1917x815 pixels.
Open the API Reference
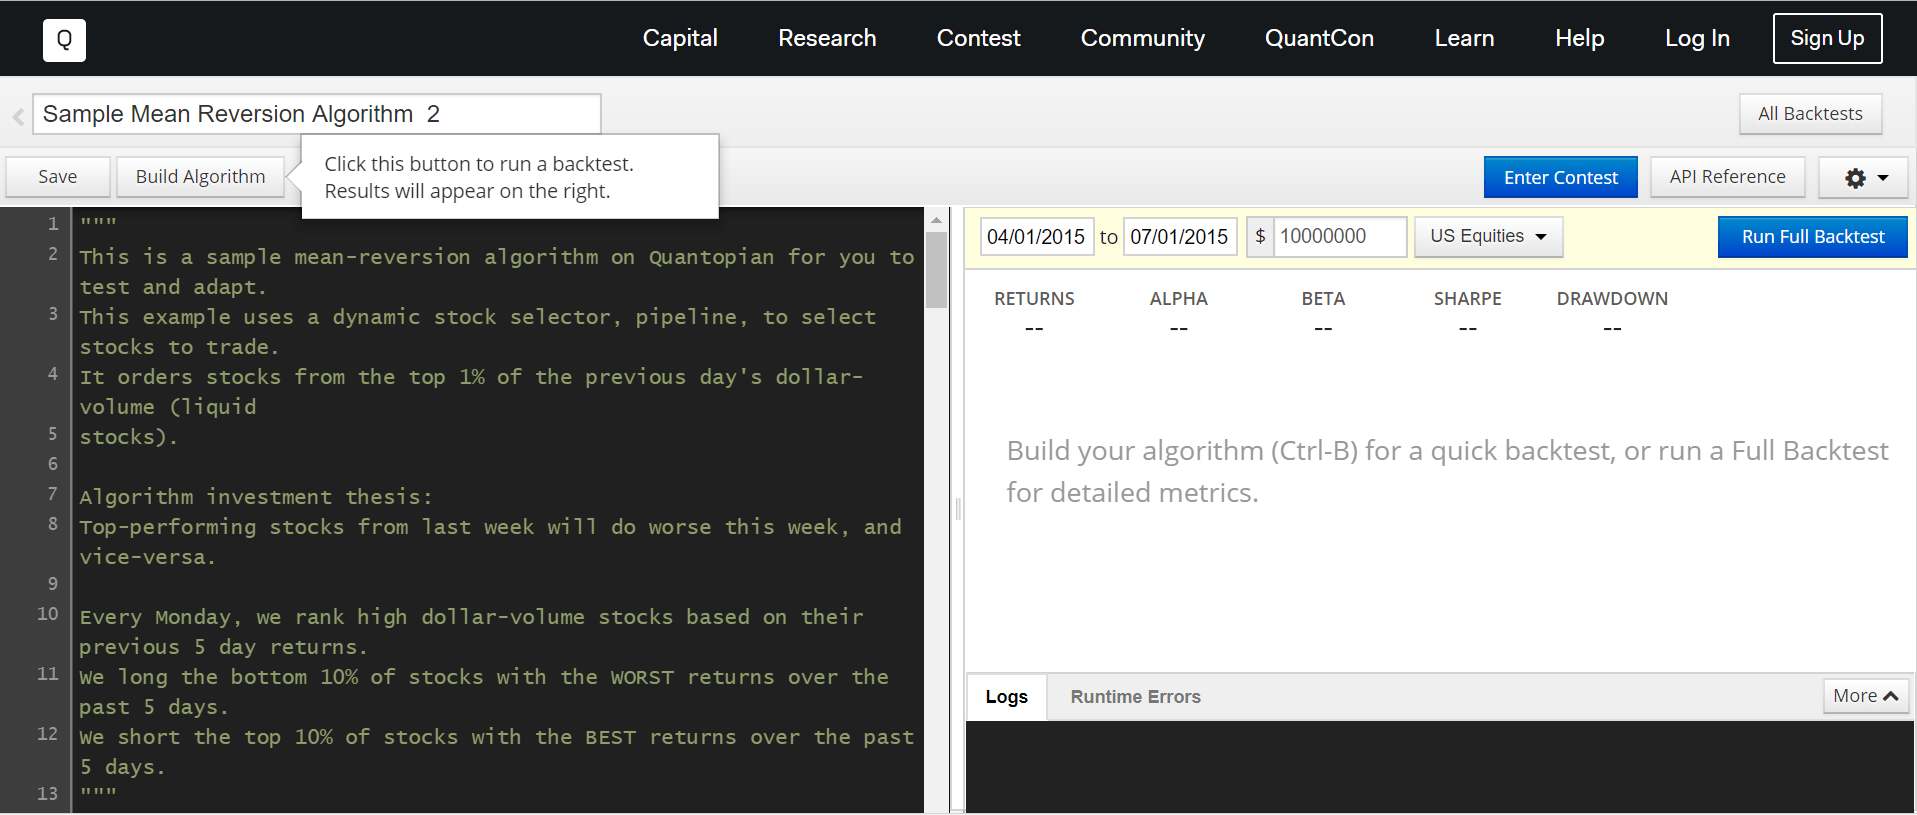pyautogui.click(x=1727, y=177)
